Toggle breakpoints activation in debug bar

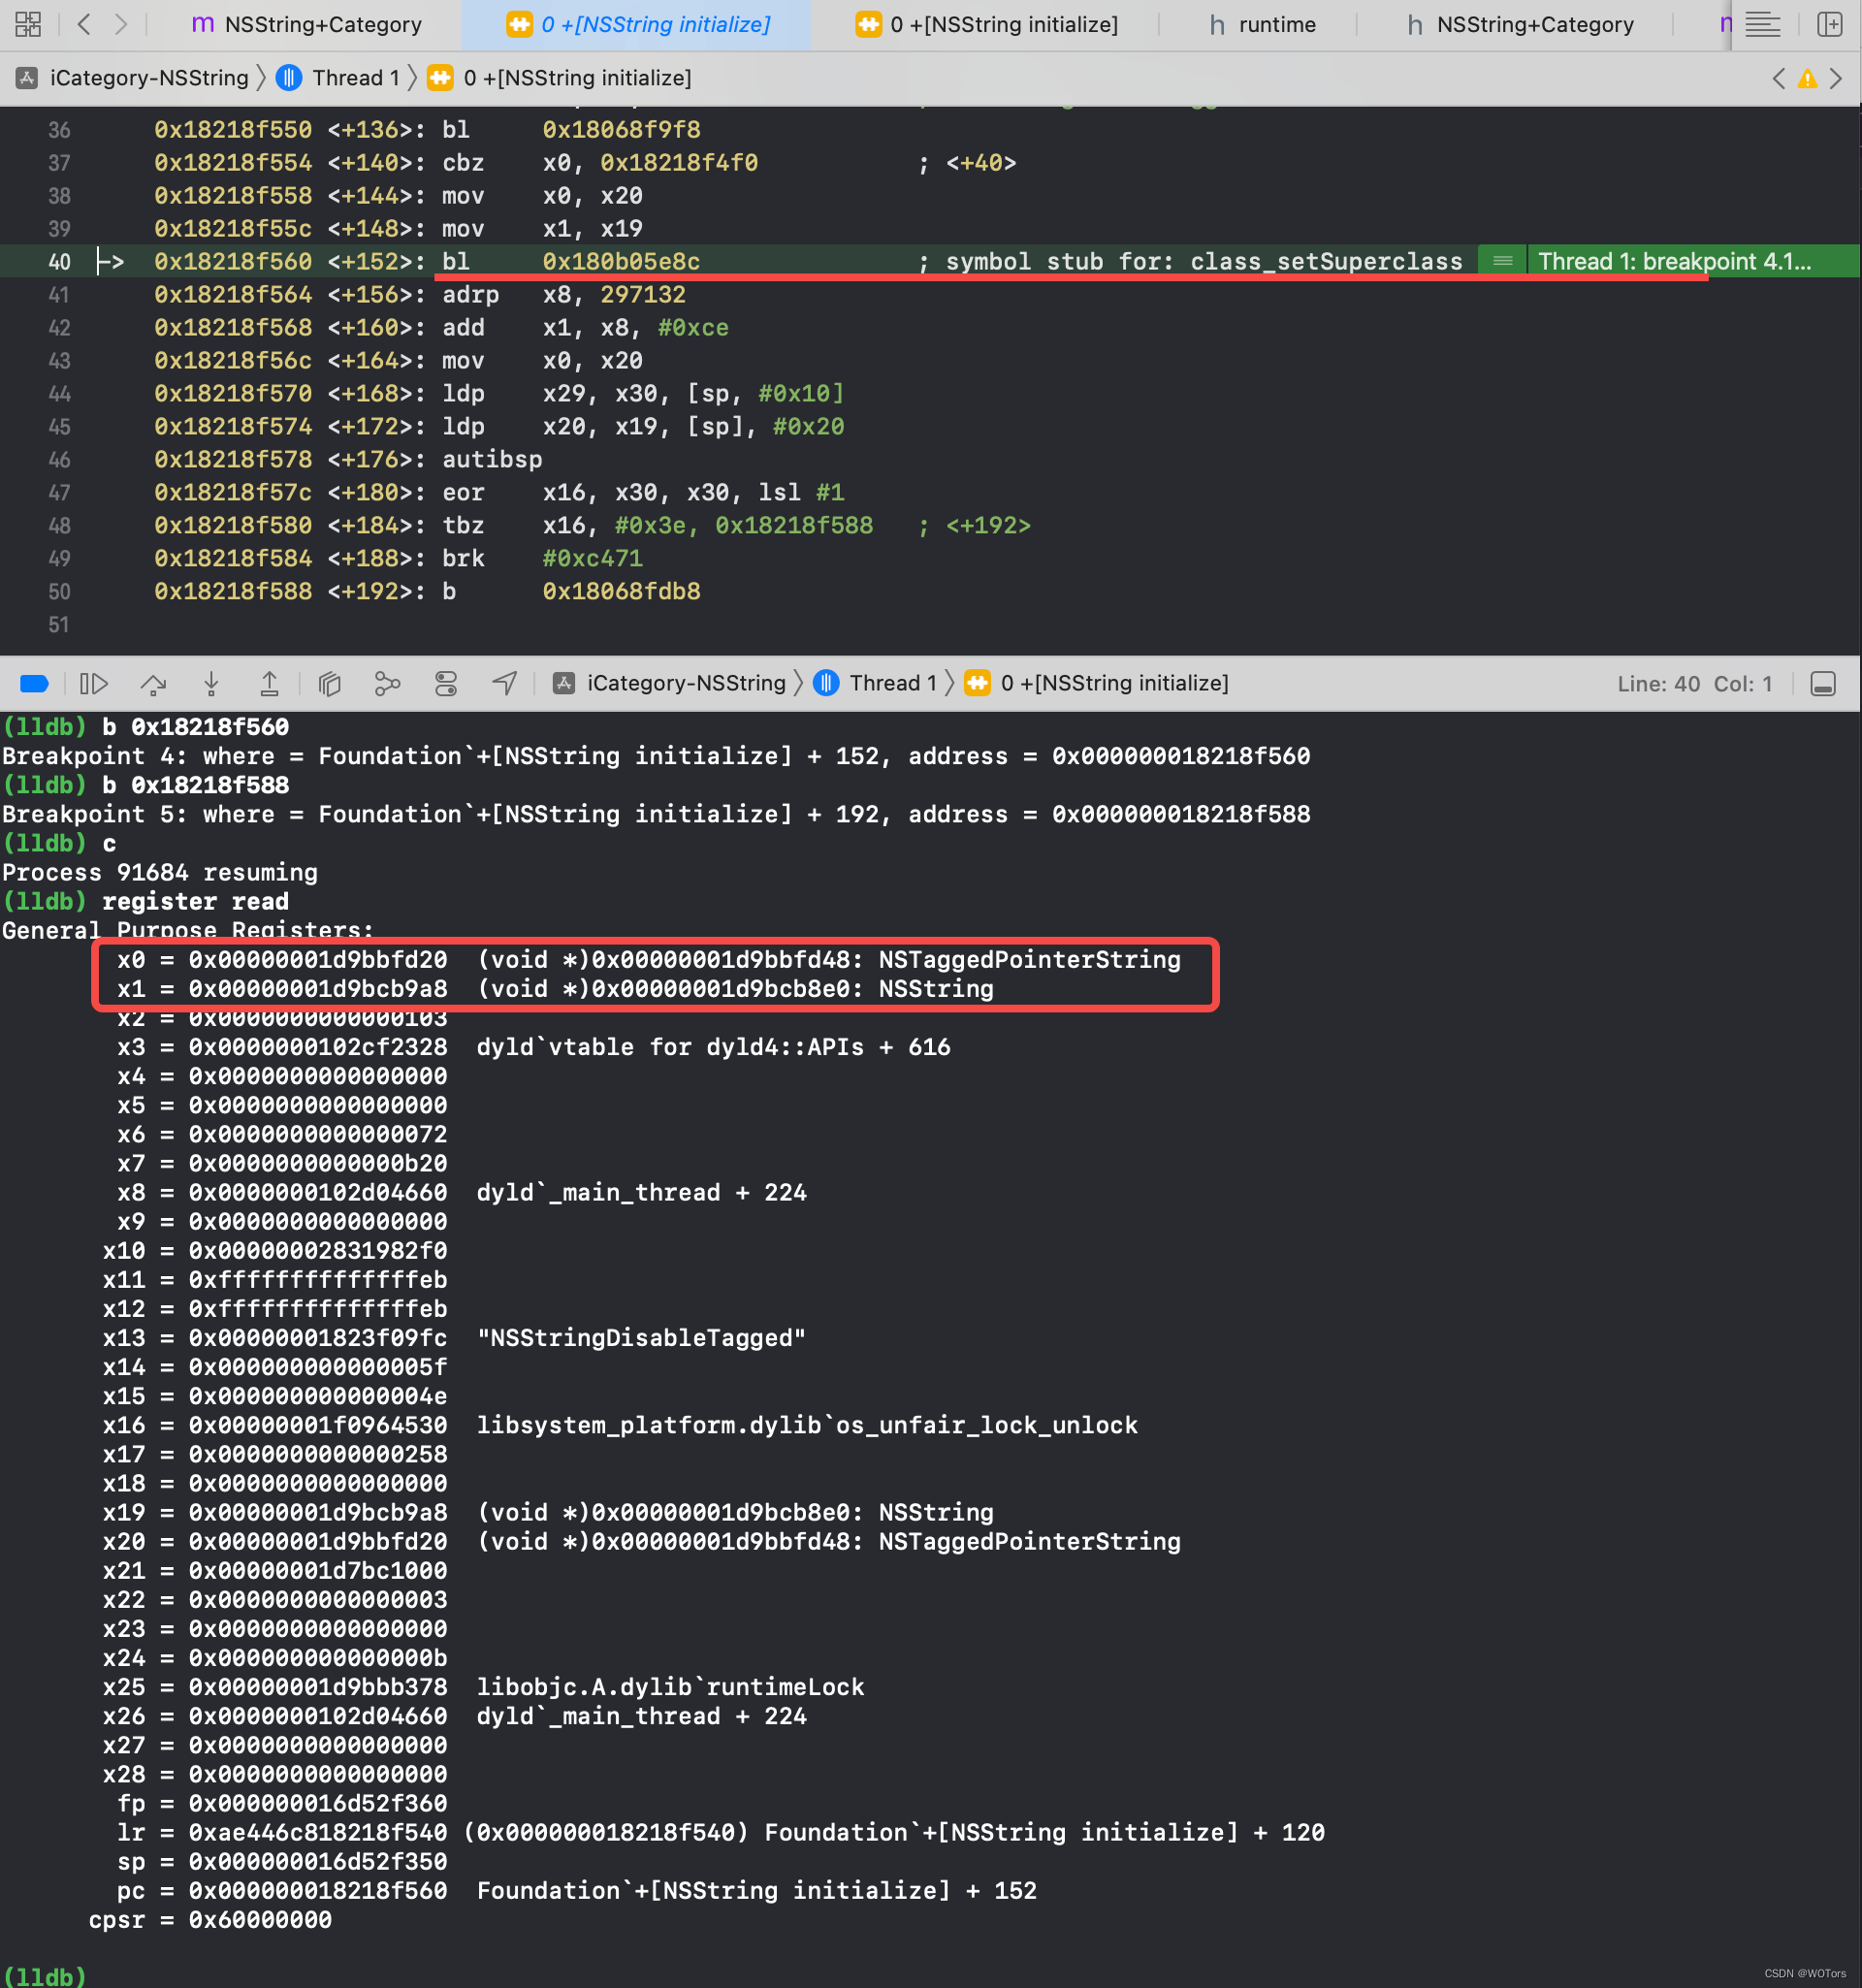coord(34,684)
